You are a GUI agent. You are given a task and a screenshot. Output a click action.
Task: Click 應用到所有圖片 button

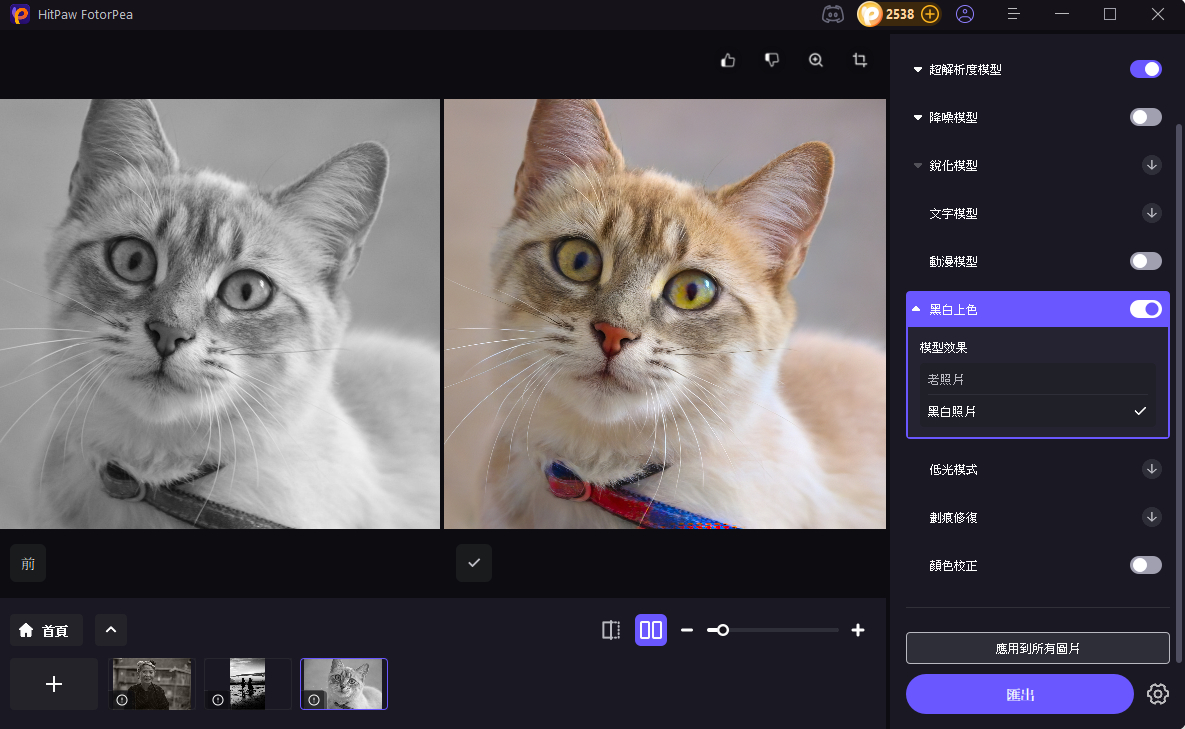coord(1037,648)
